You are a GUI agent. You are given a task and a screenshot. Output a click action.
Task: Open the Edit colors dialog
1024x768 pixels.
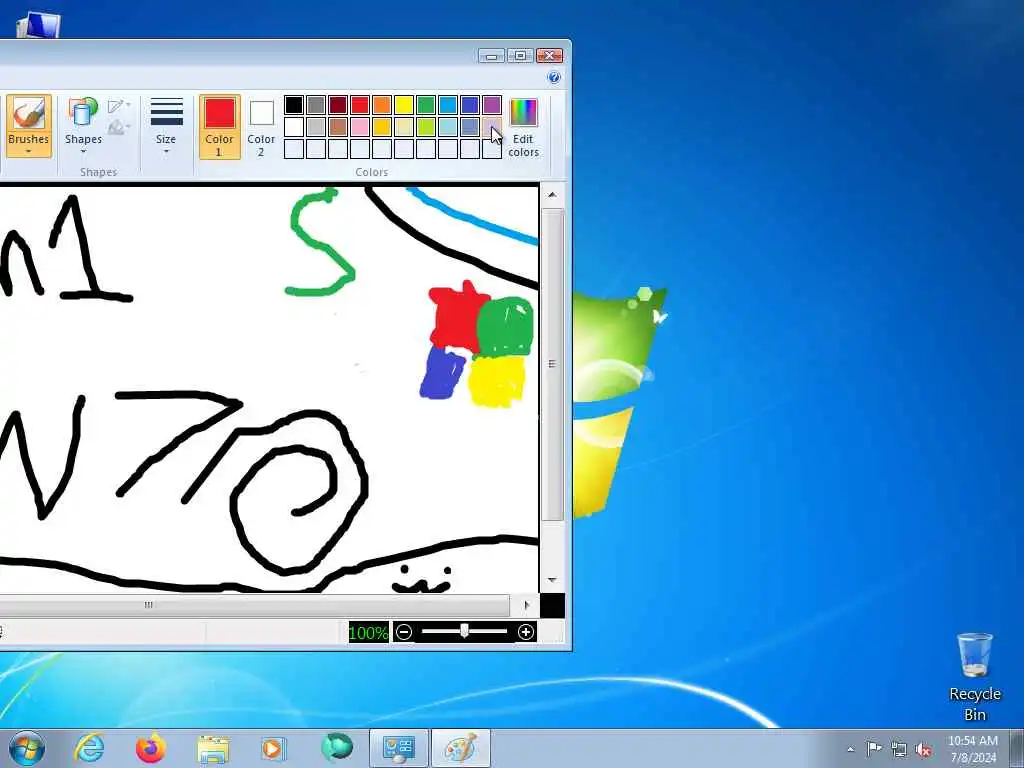(x=523, y=127)
